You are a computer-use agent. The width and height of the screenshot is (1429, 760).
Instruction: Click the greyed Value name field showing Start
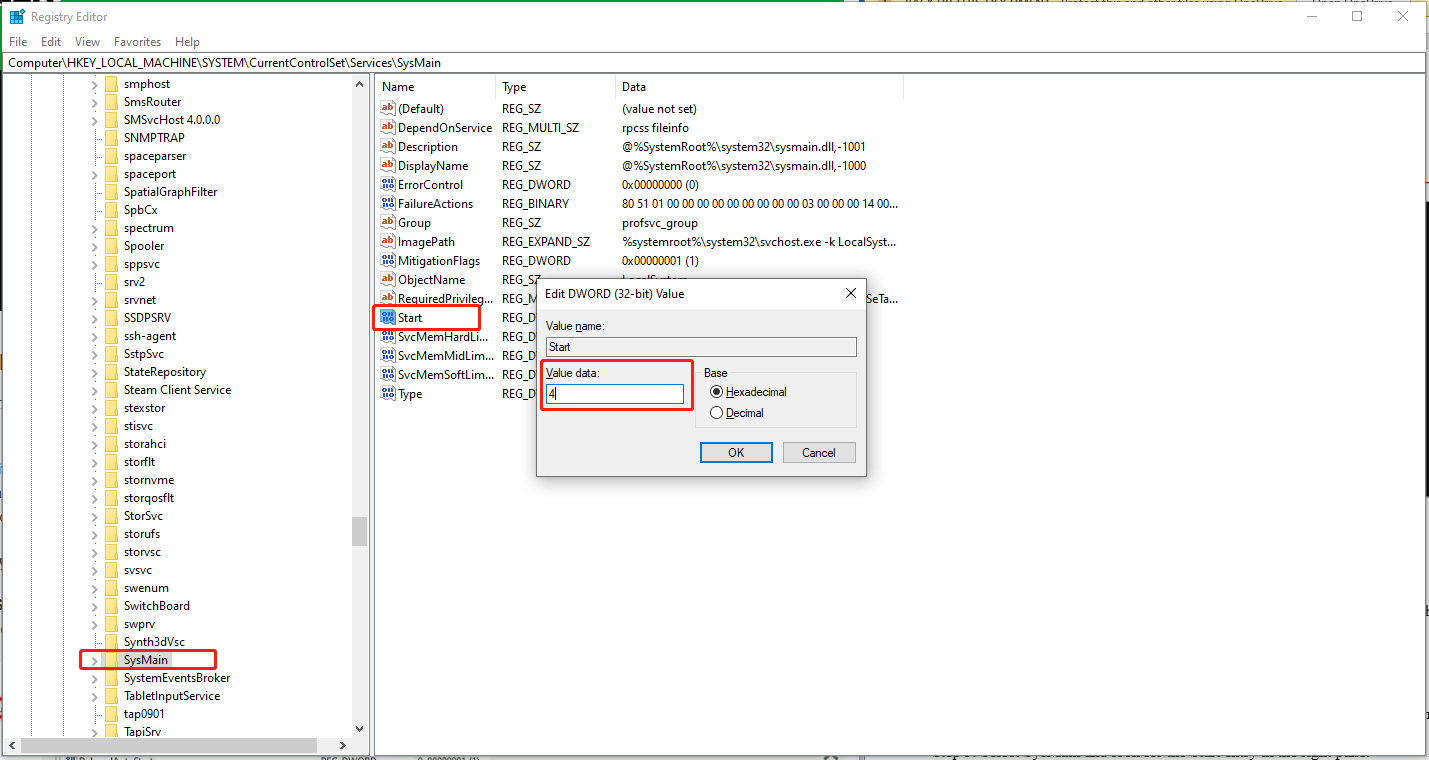pos(701,347)
